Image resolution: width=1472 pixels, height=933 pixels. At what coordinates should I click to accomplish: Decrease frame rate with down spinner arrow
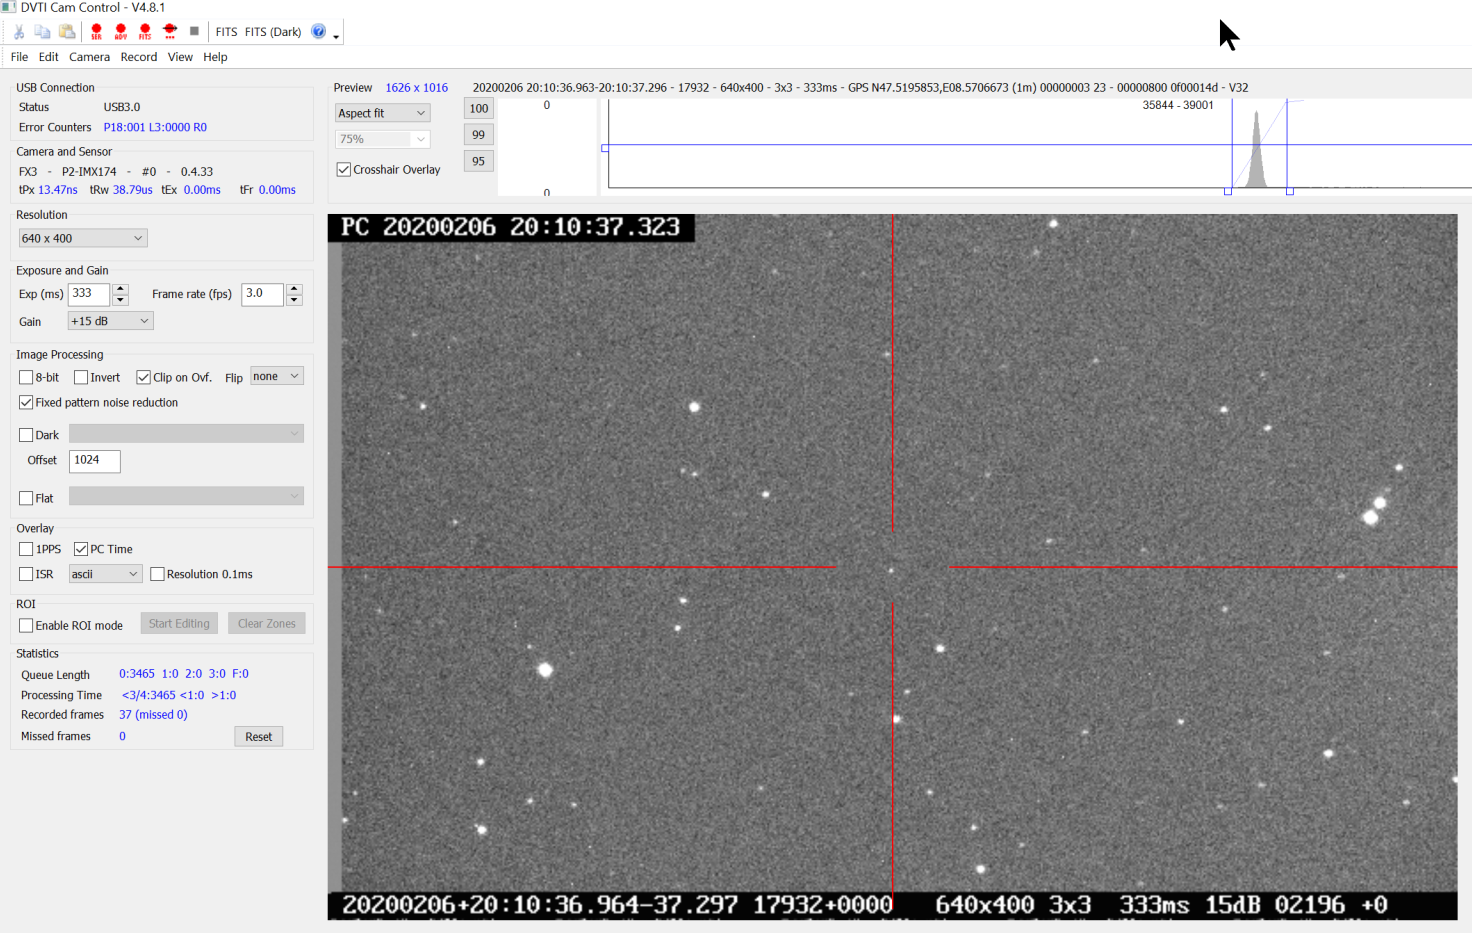(x=294, y=300)
